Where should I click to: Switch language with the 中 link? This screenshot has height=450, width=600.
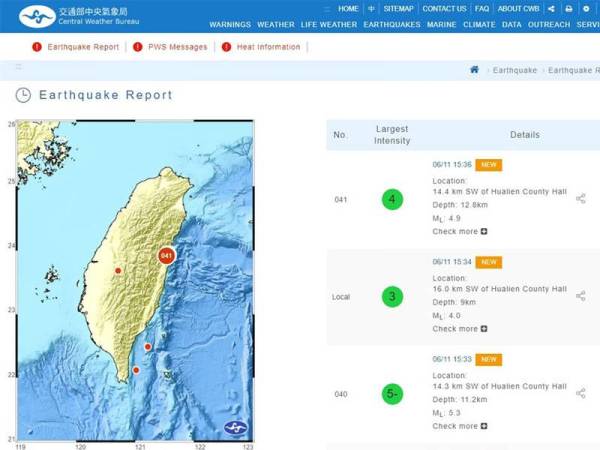click(x=371, y=9)
